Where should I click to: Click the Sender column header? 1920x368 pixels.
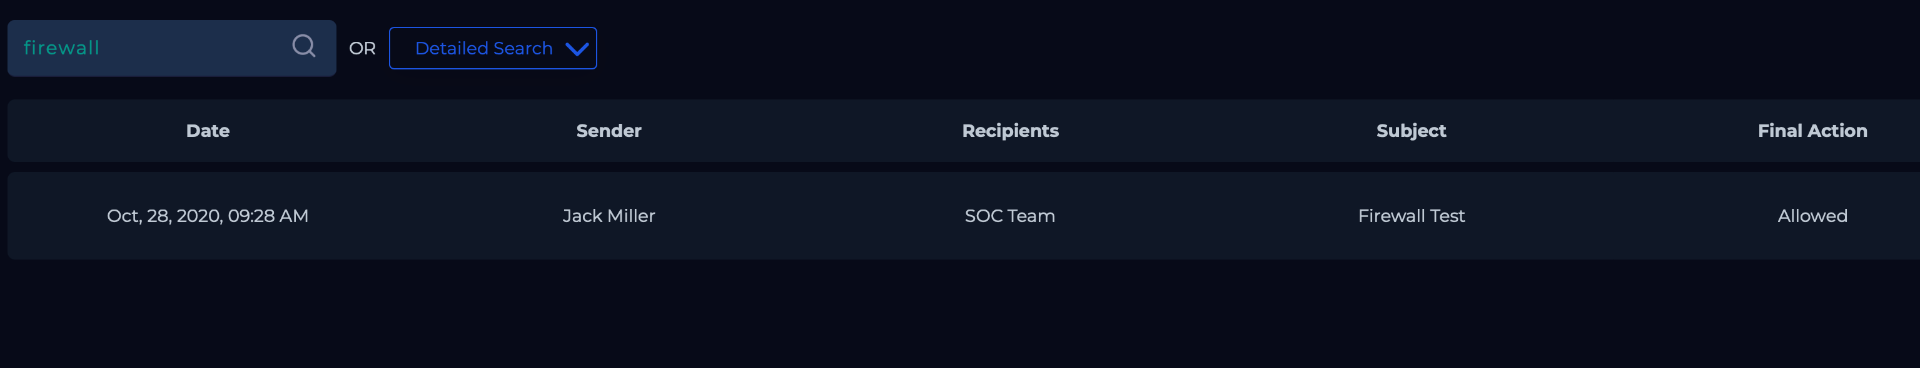coord(609,131)
